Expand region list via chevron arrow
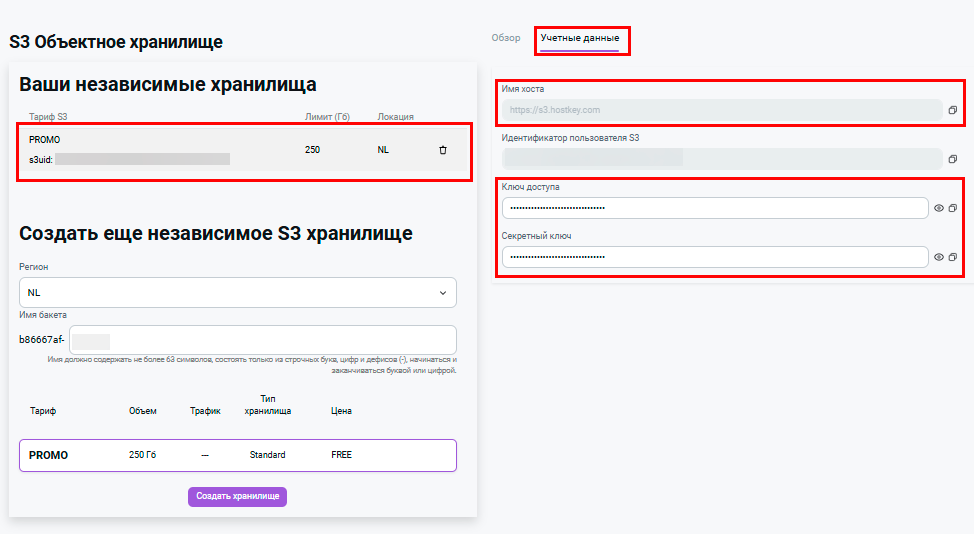Image resolution: width=974 pixels, height=534 pixels. [x=443, y=292]
